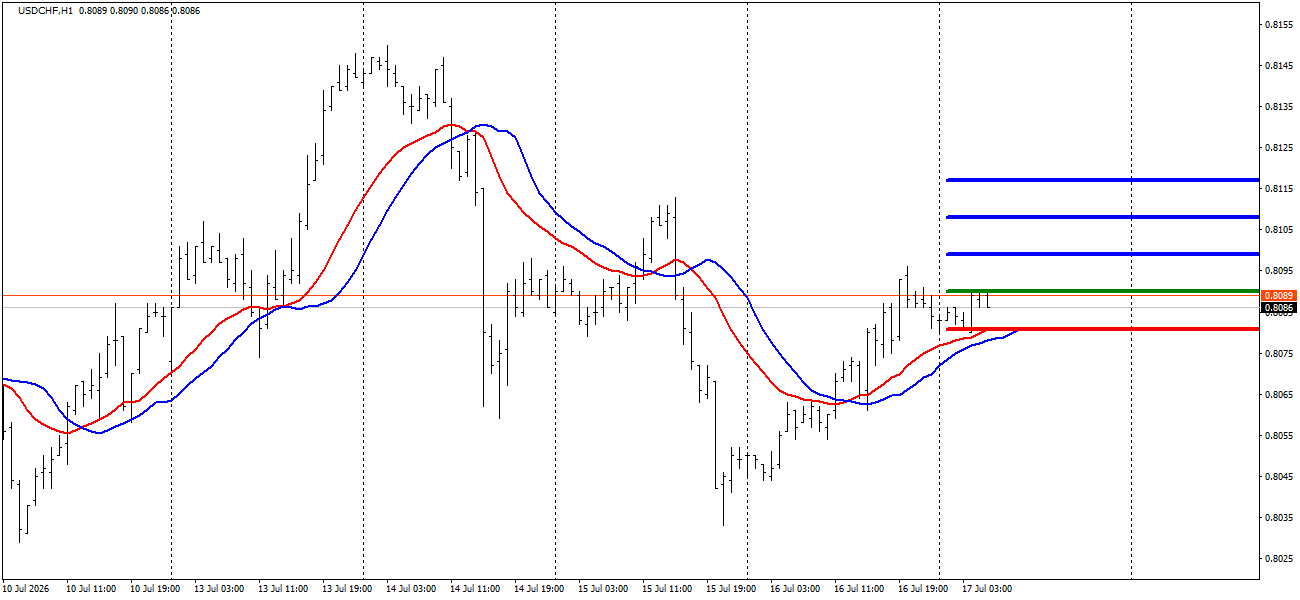Viewport: 1300px width, 600px height.
Task: Click the 0.8025 price scale label
Action: point(1280,558)
